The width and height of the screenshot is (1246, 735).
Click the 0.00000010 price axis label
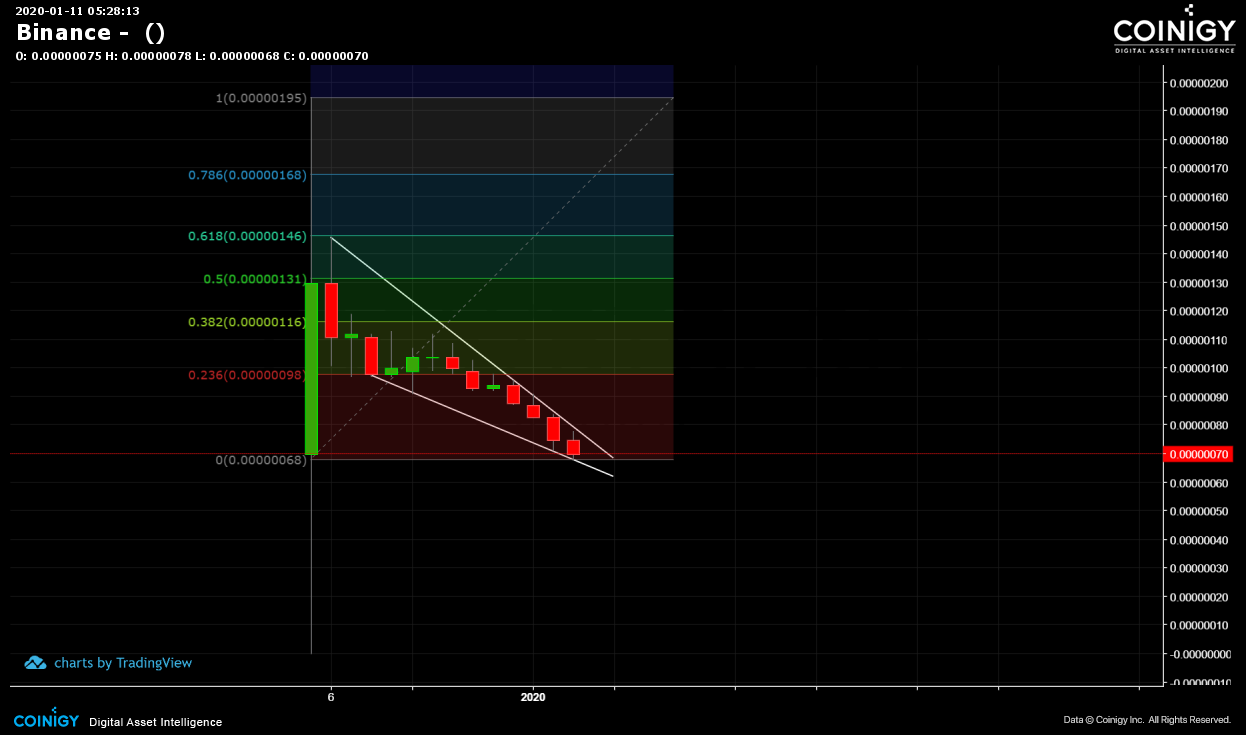pos(1200,625)
